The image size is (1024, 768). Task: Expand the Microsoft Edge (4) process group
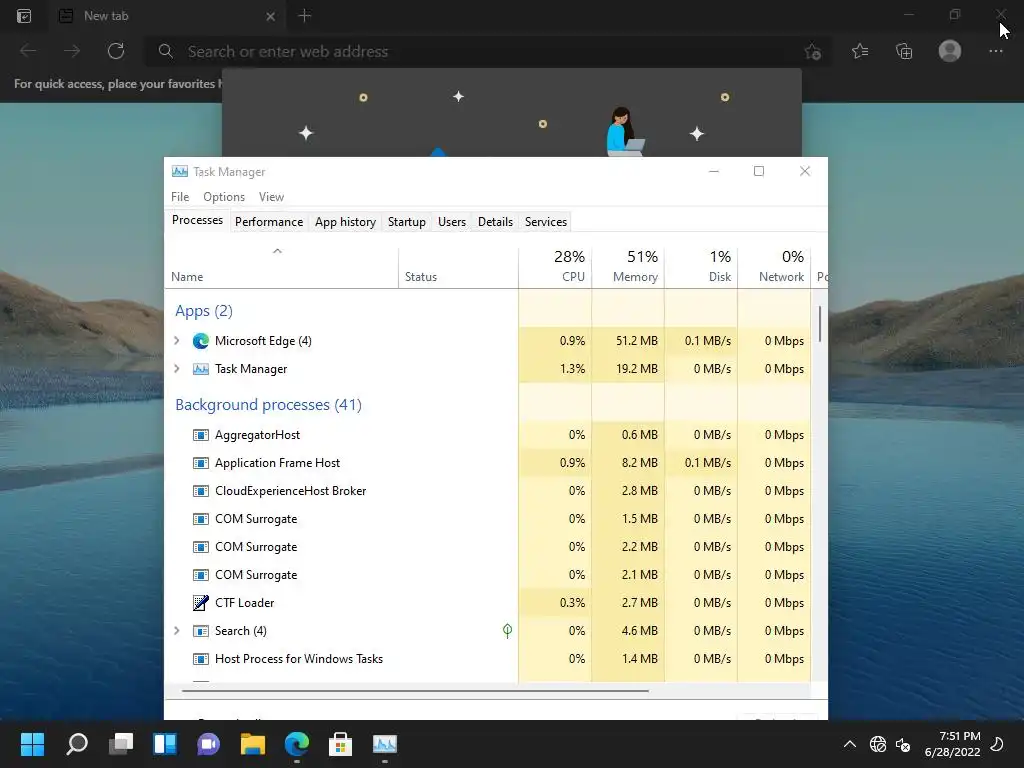[176, 341]
